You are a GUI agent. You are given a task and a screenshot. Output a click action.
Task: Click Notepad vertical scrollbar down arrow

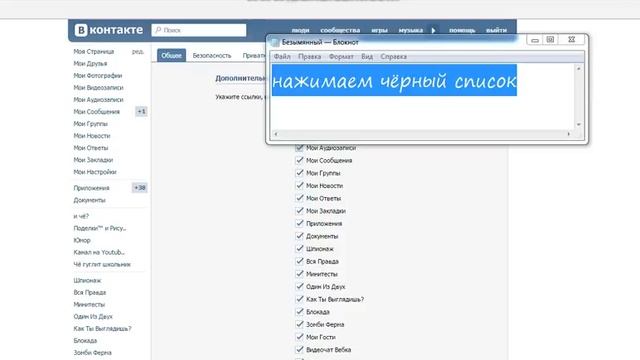pyautogui.click(x=578, y=124)
